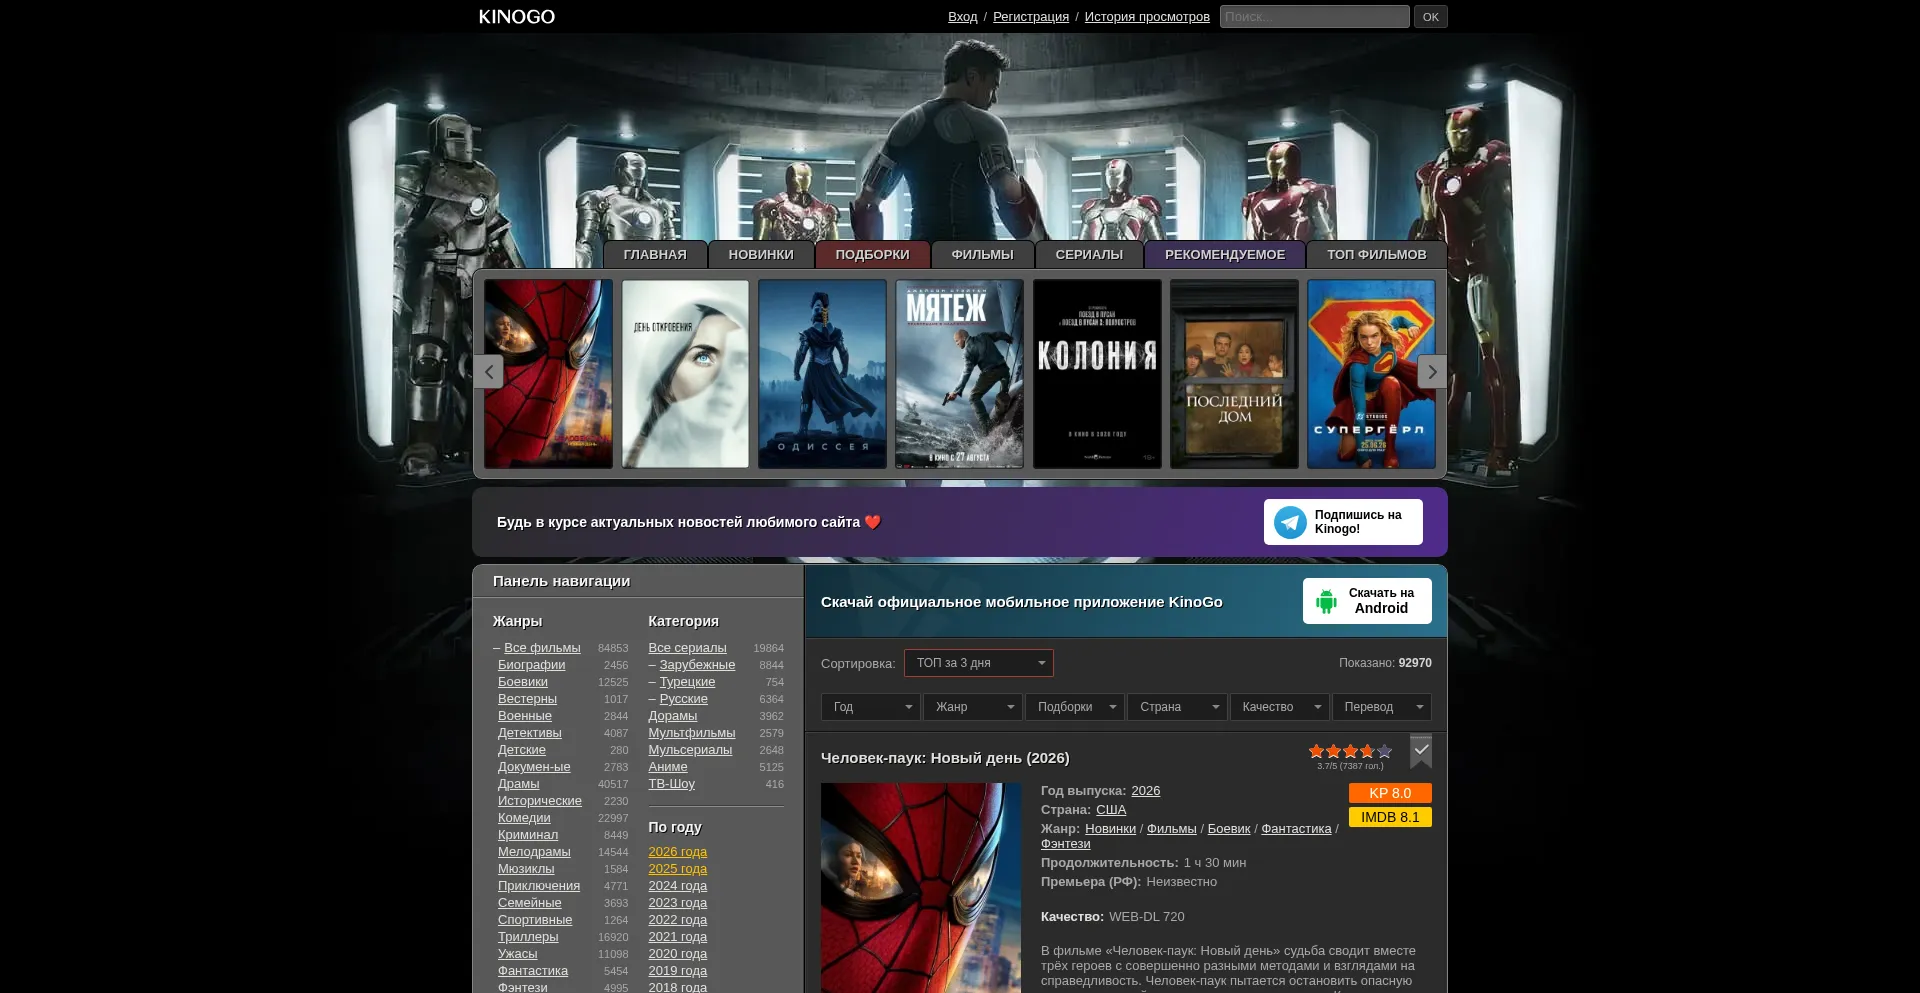Open the Качество filter dropdown
Image resolution: width=1920 pixels, height=993 pixels.
1280,707
